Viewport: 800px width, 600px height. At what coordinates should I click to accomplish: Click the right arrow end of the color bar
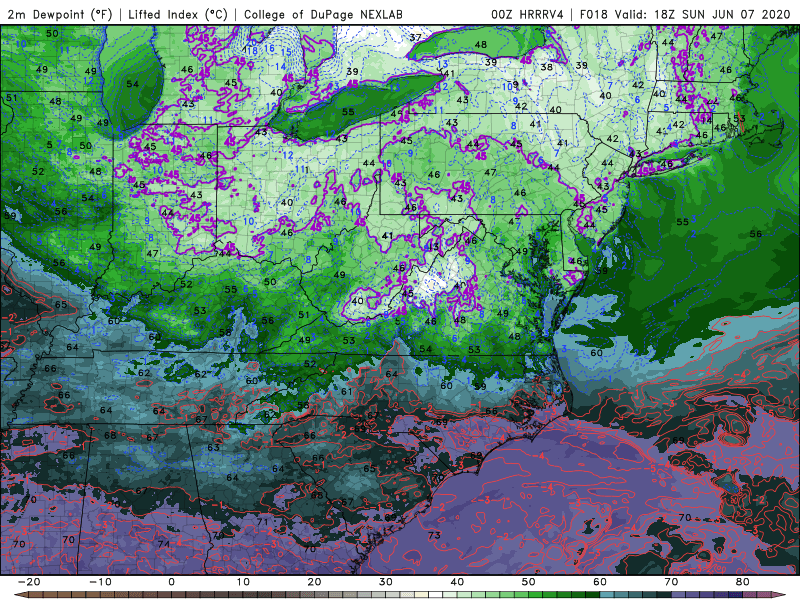tap(780, 595)
